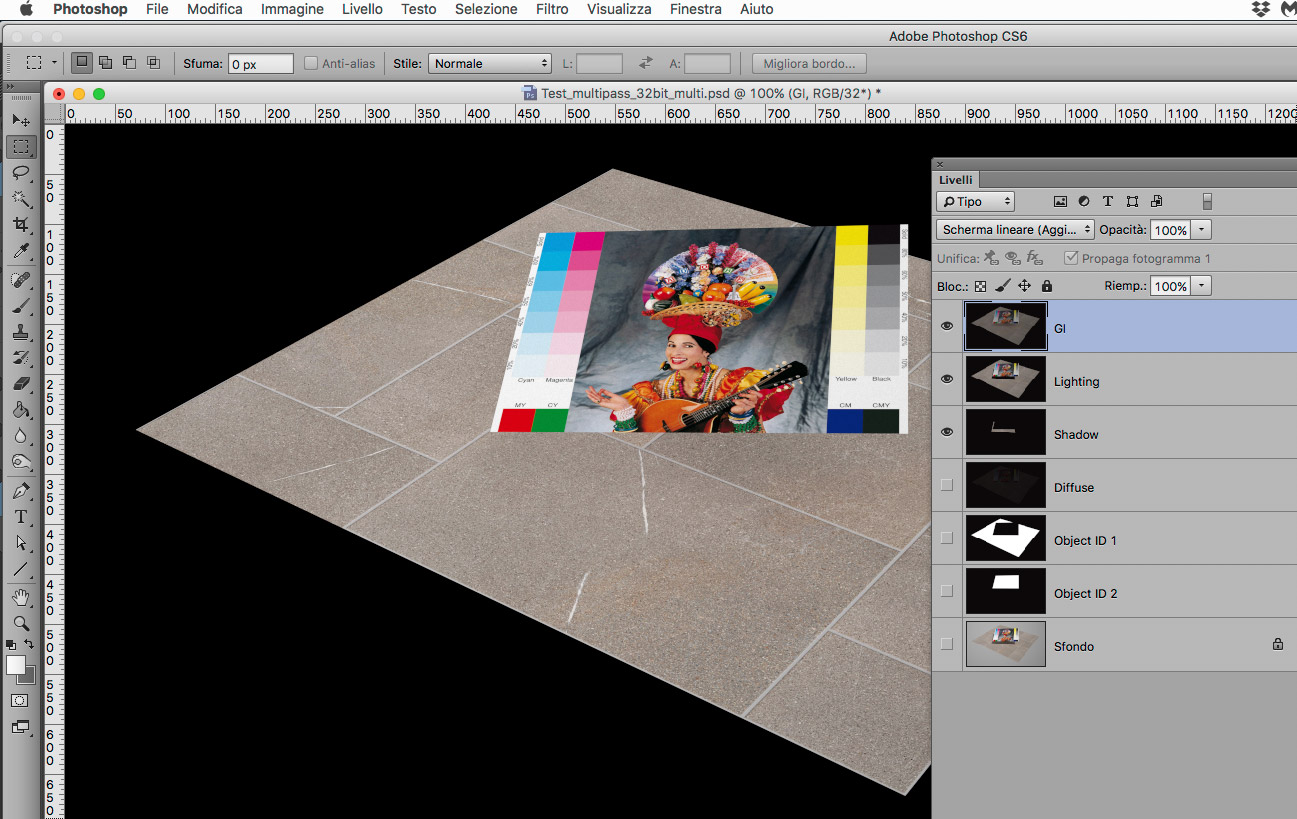Select the Eyedropper tool
This screenshot has width=1297, height=819.
point(21,252)
